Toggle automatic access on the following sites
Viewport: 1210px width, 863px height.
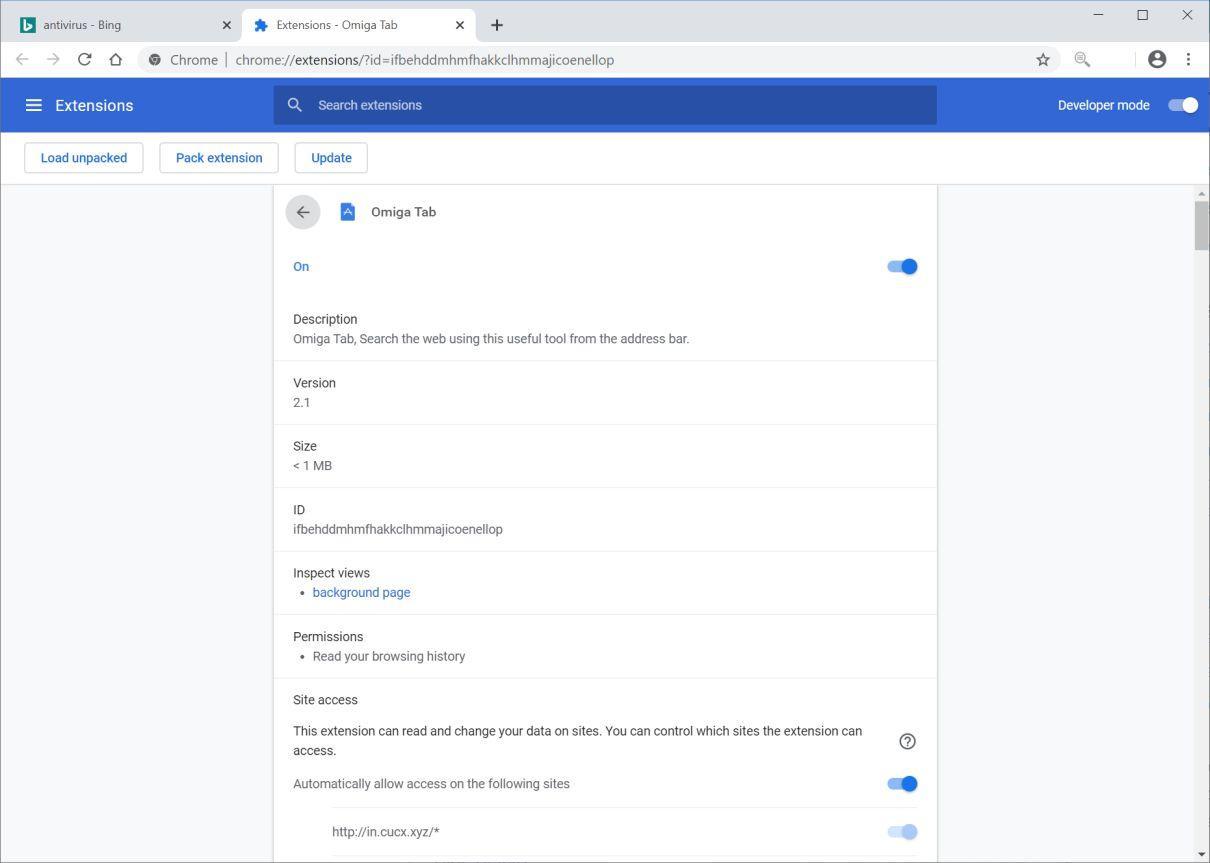[902, 784]
